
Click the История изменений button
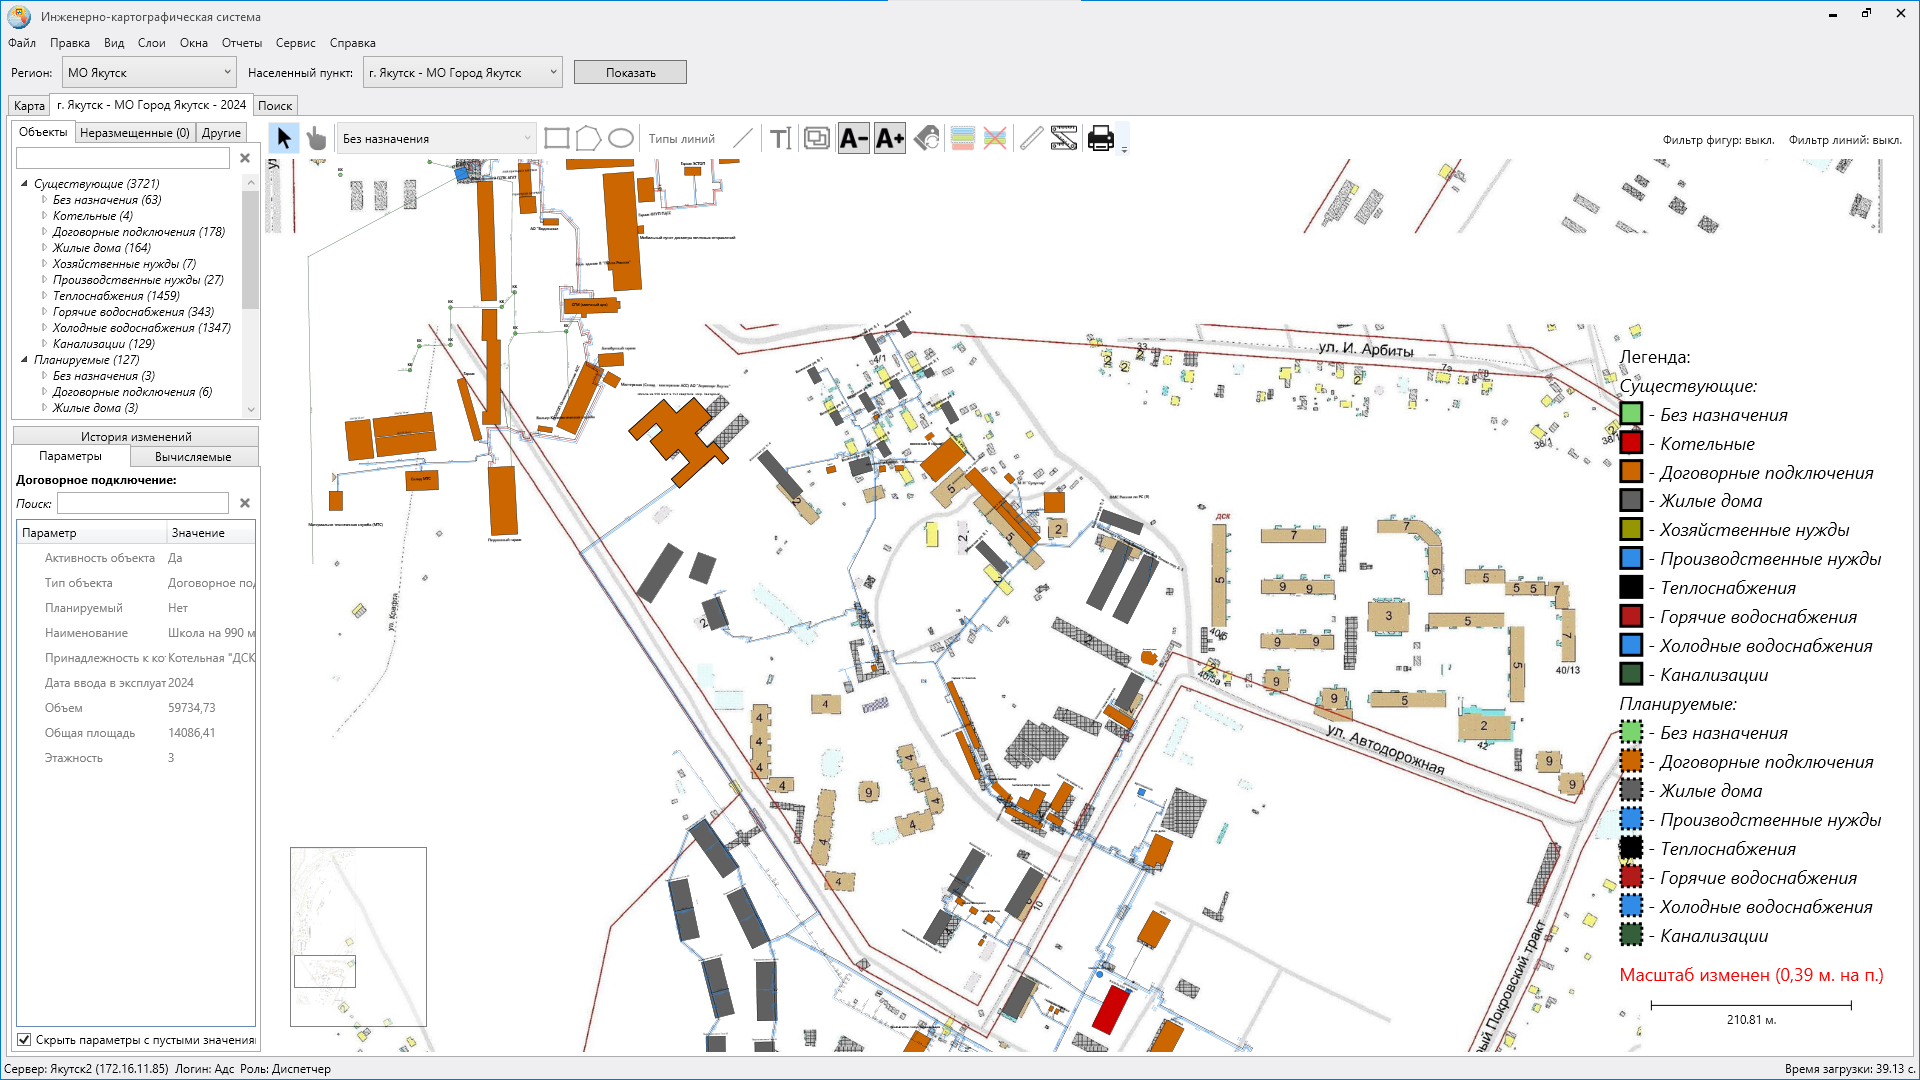136,436
